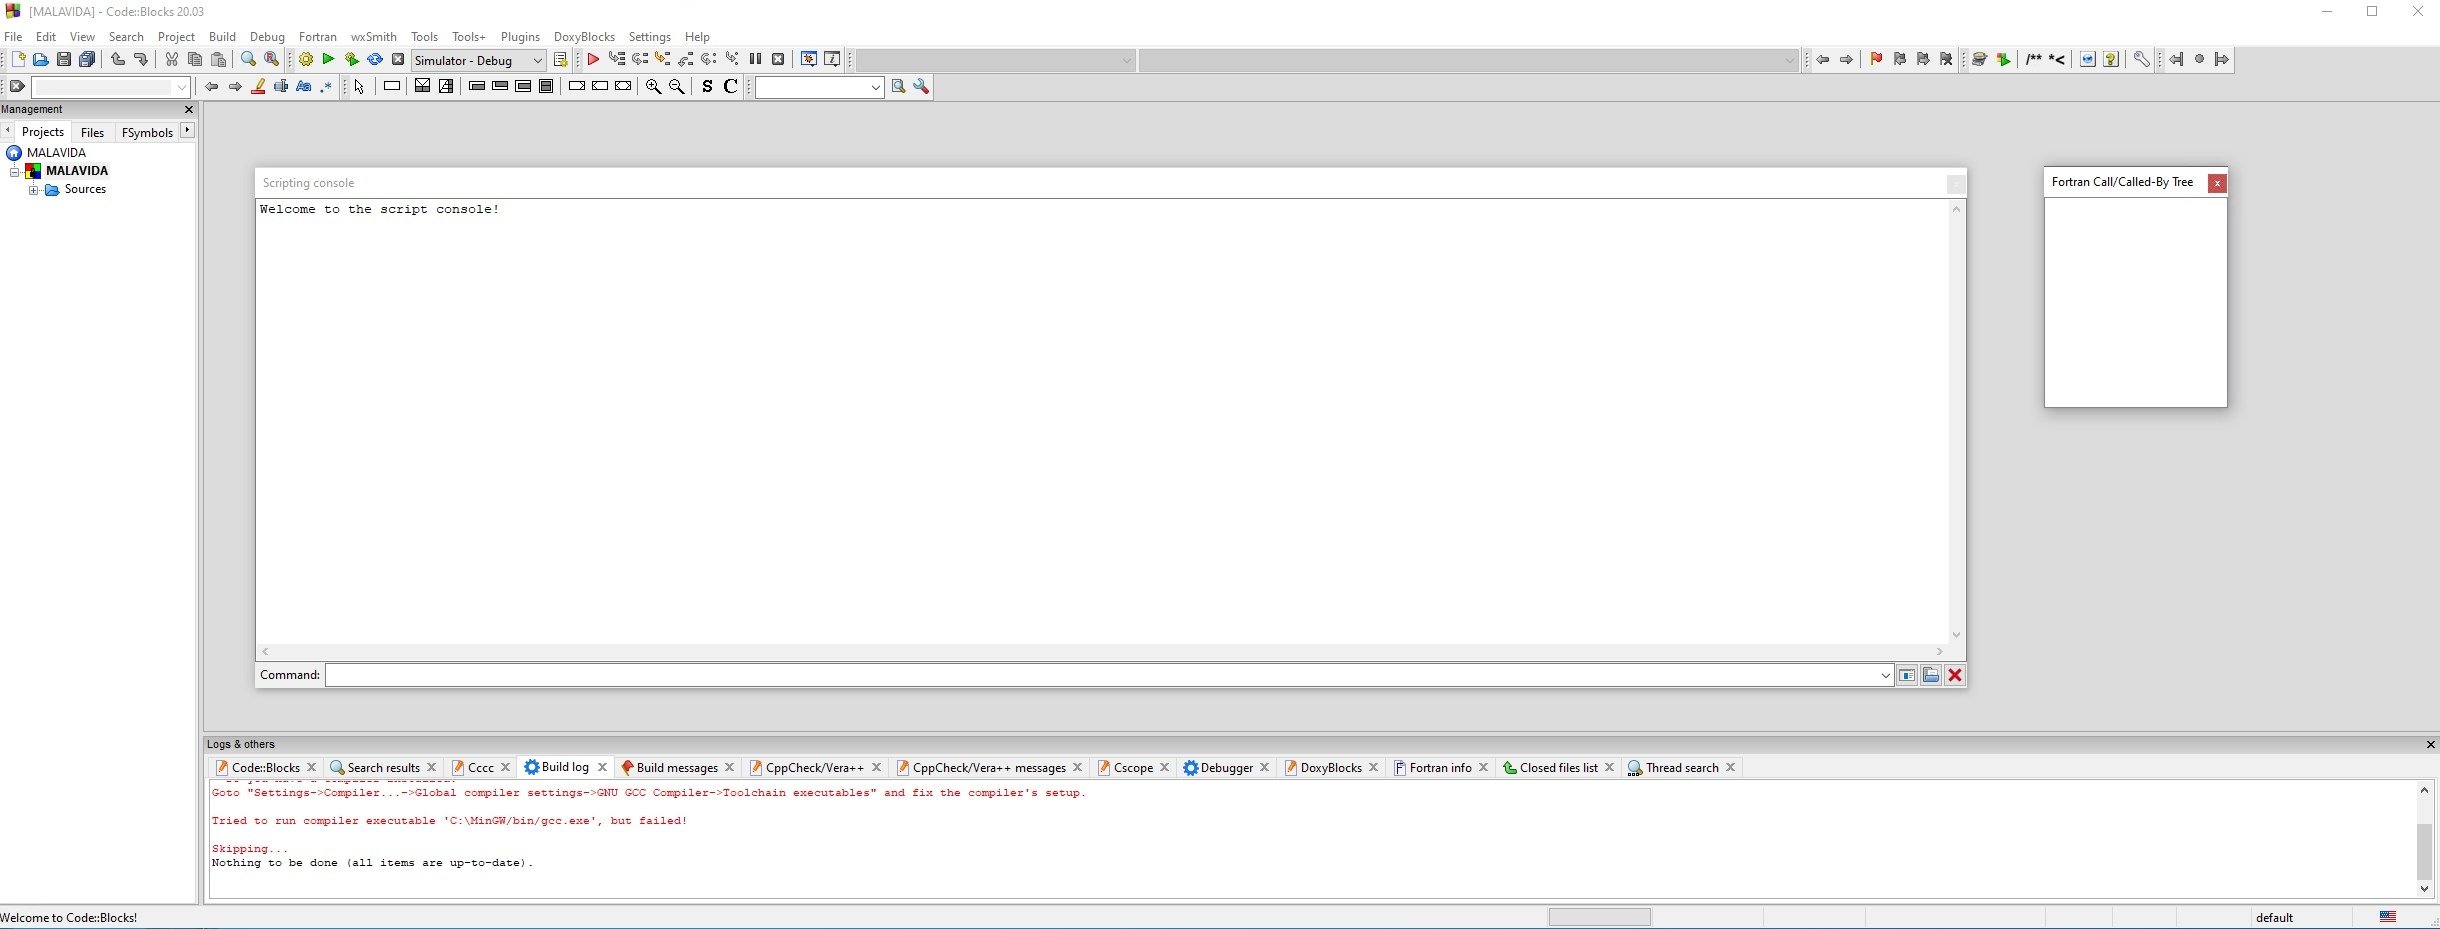
Task: Click the Step into debugger icon
Action: click(662, 59)
